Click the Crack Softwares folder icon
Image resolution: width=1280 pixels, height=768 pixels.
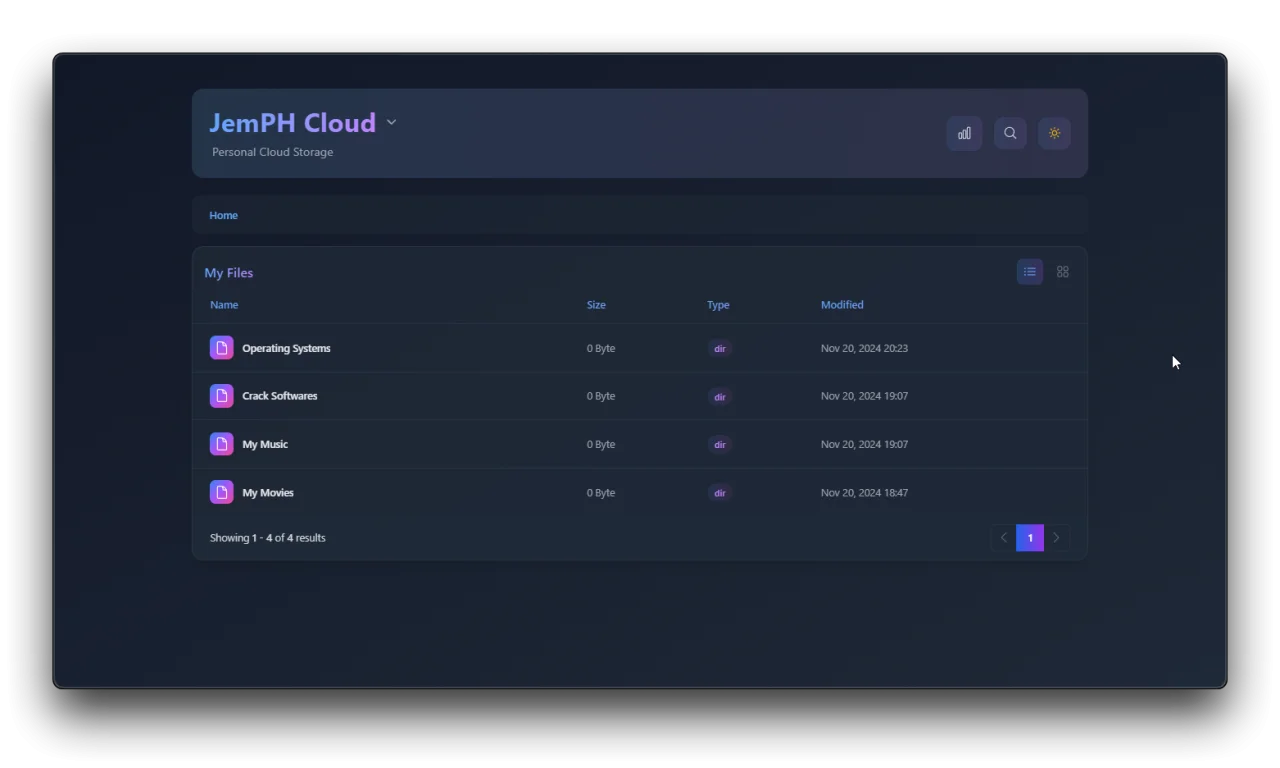pyautogui.click(x=221, y=396)
